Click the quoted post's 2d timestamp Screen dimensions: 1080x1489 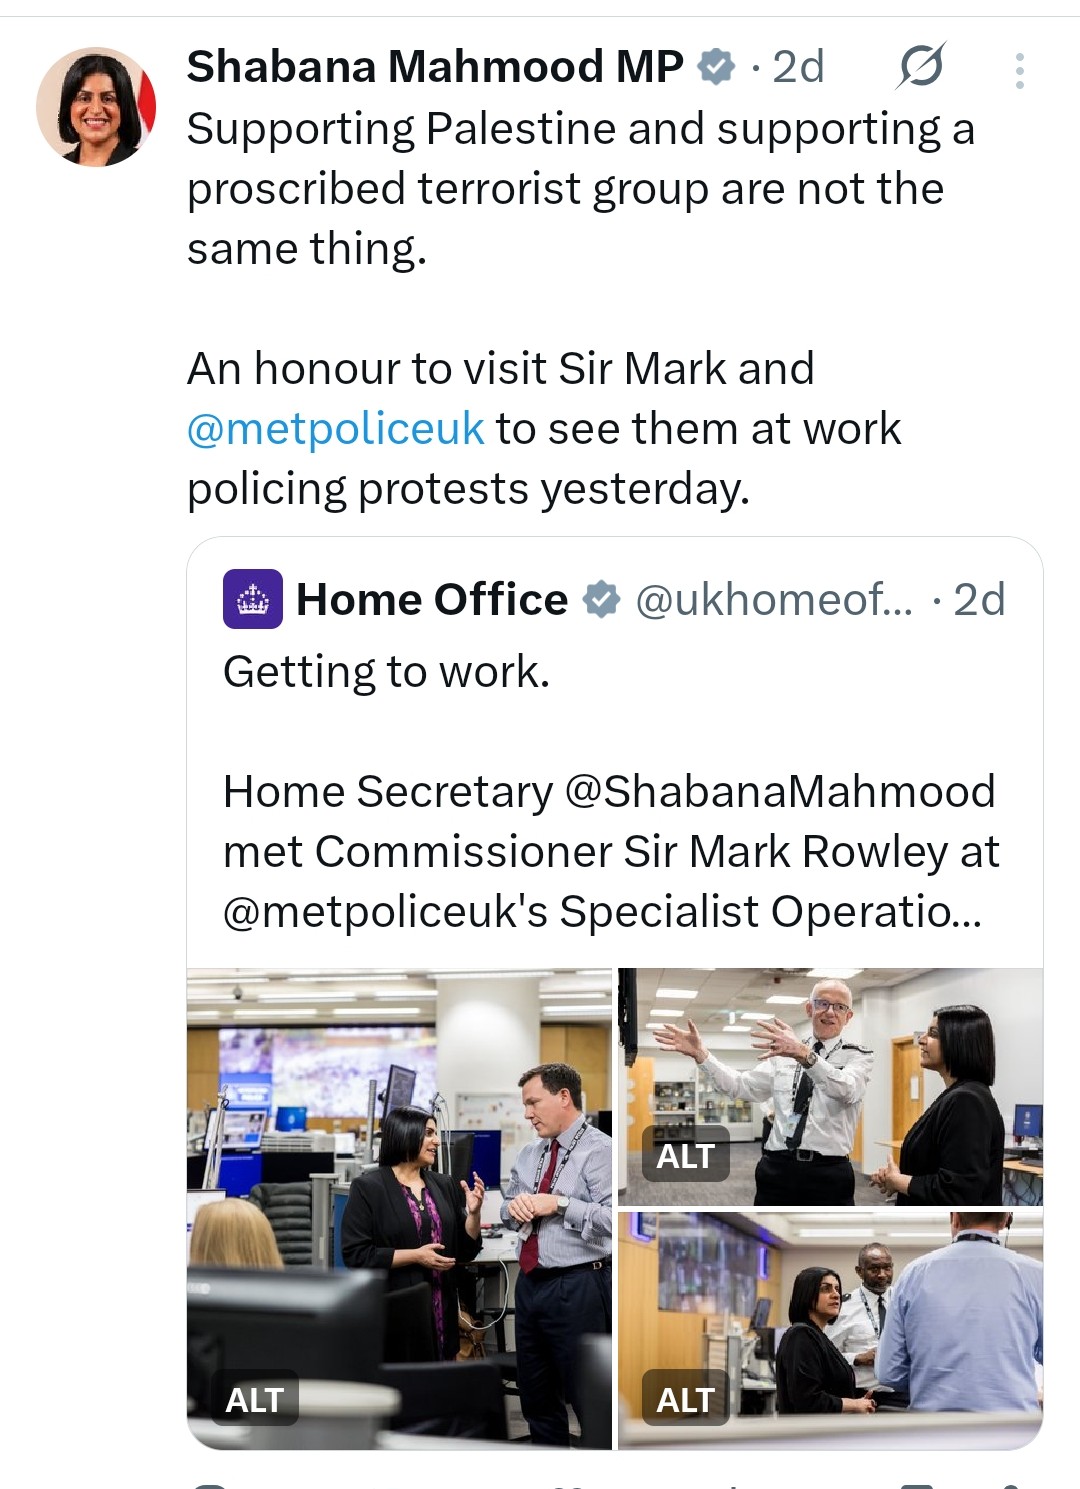[979, 599]
